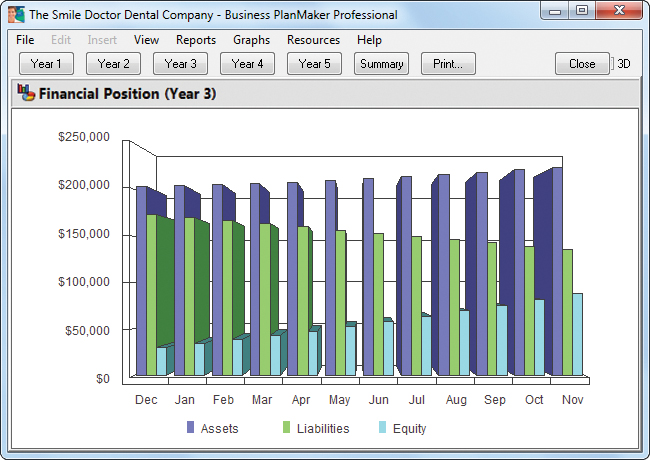Click the Financial Position chart icon

click(25, 94)
